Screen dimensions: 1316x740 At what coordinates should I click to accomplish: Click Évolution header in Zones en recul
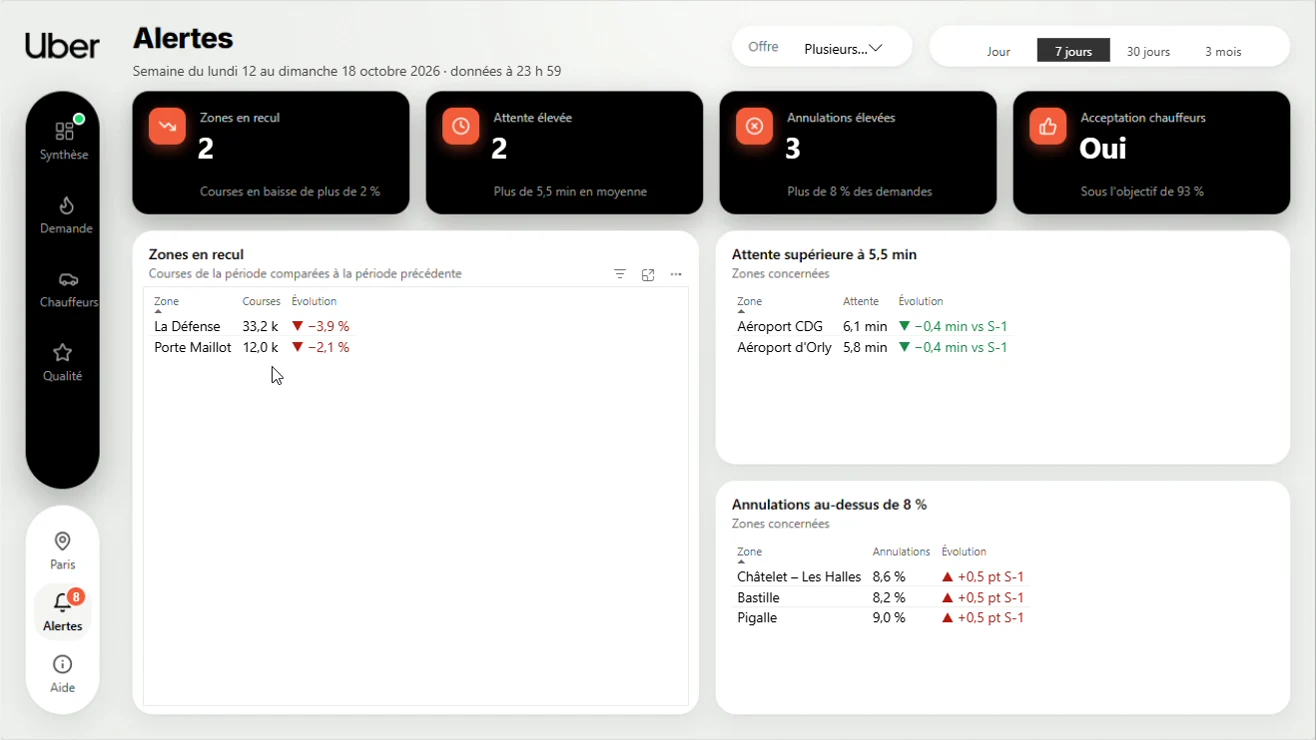[314, 301]
